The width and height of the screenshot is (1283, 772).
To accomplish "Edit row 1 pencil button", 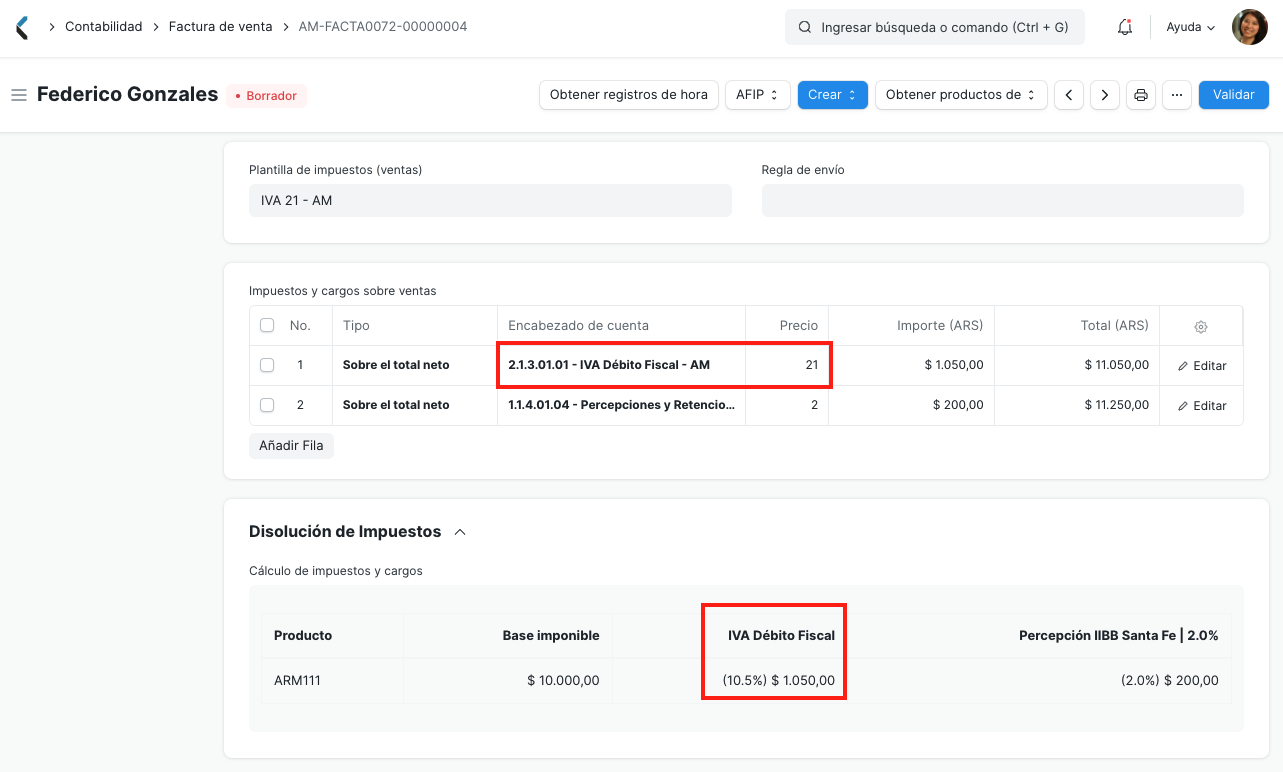I will tap(1202, 366).
